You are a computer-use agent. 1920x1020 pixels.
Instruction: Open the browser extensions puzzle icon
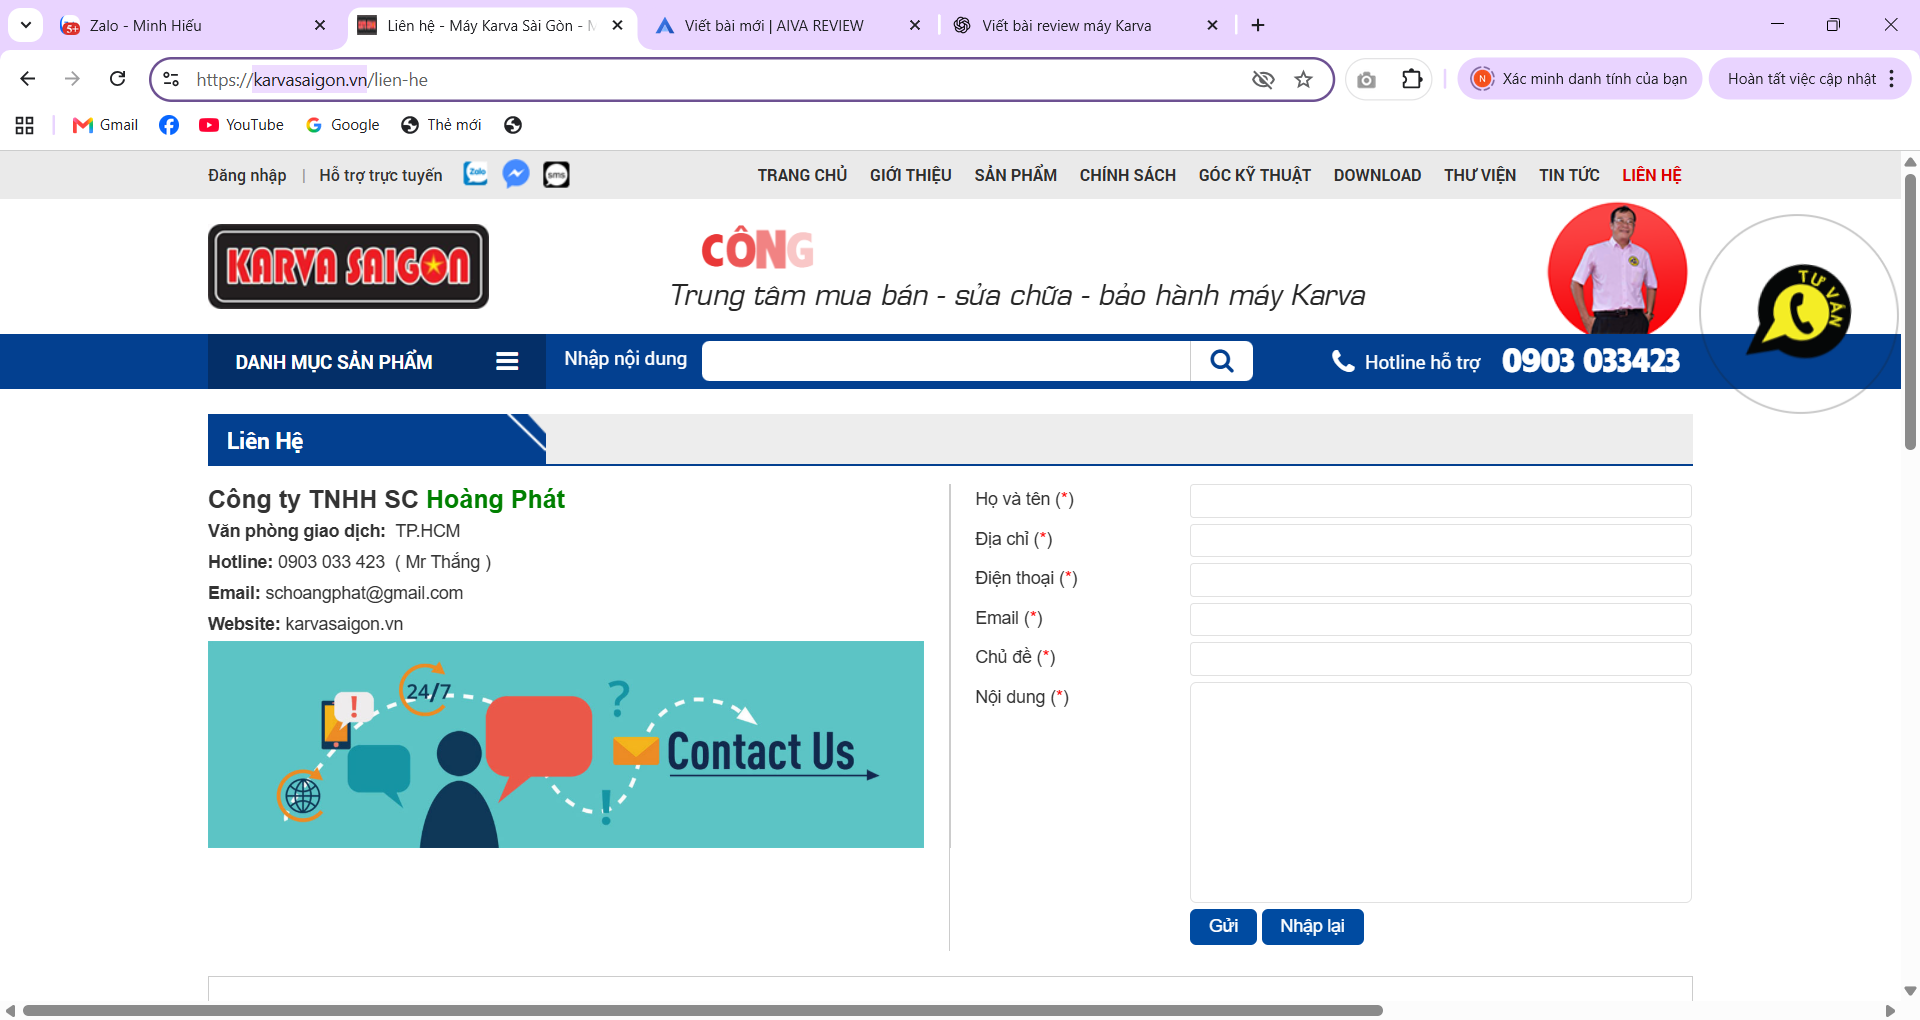tap(1411, 79)
